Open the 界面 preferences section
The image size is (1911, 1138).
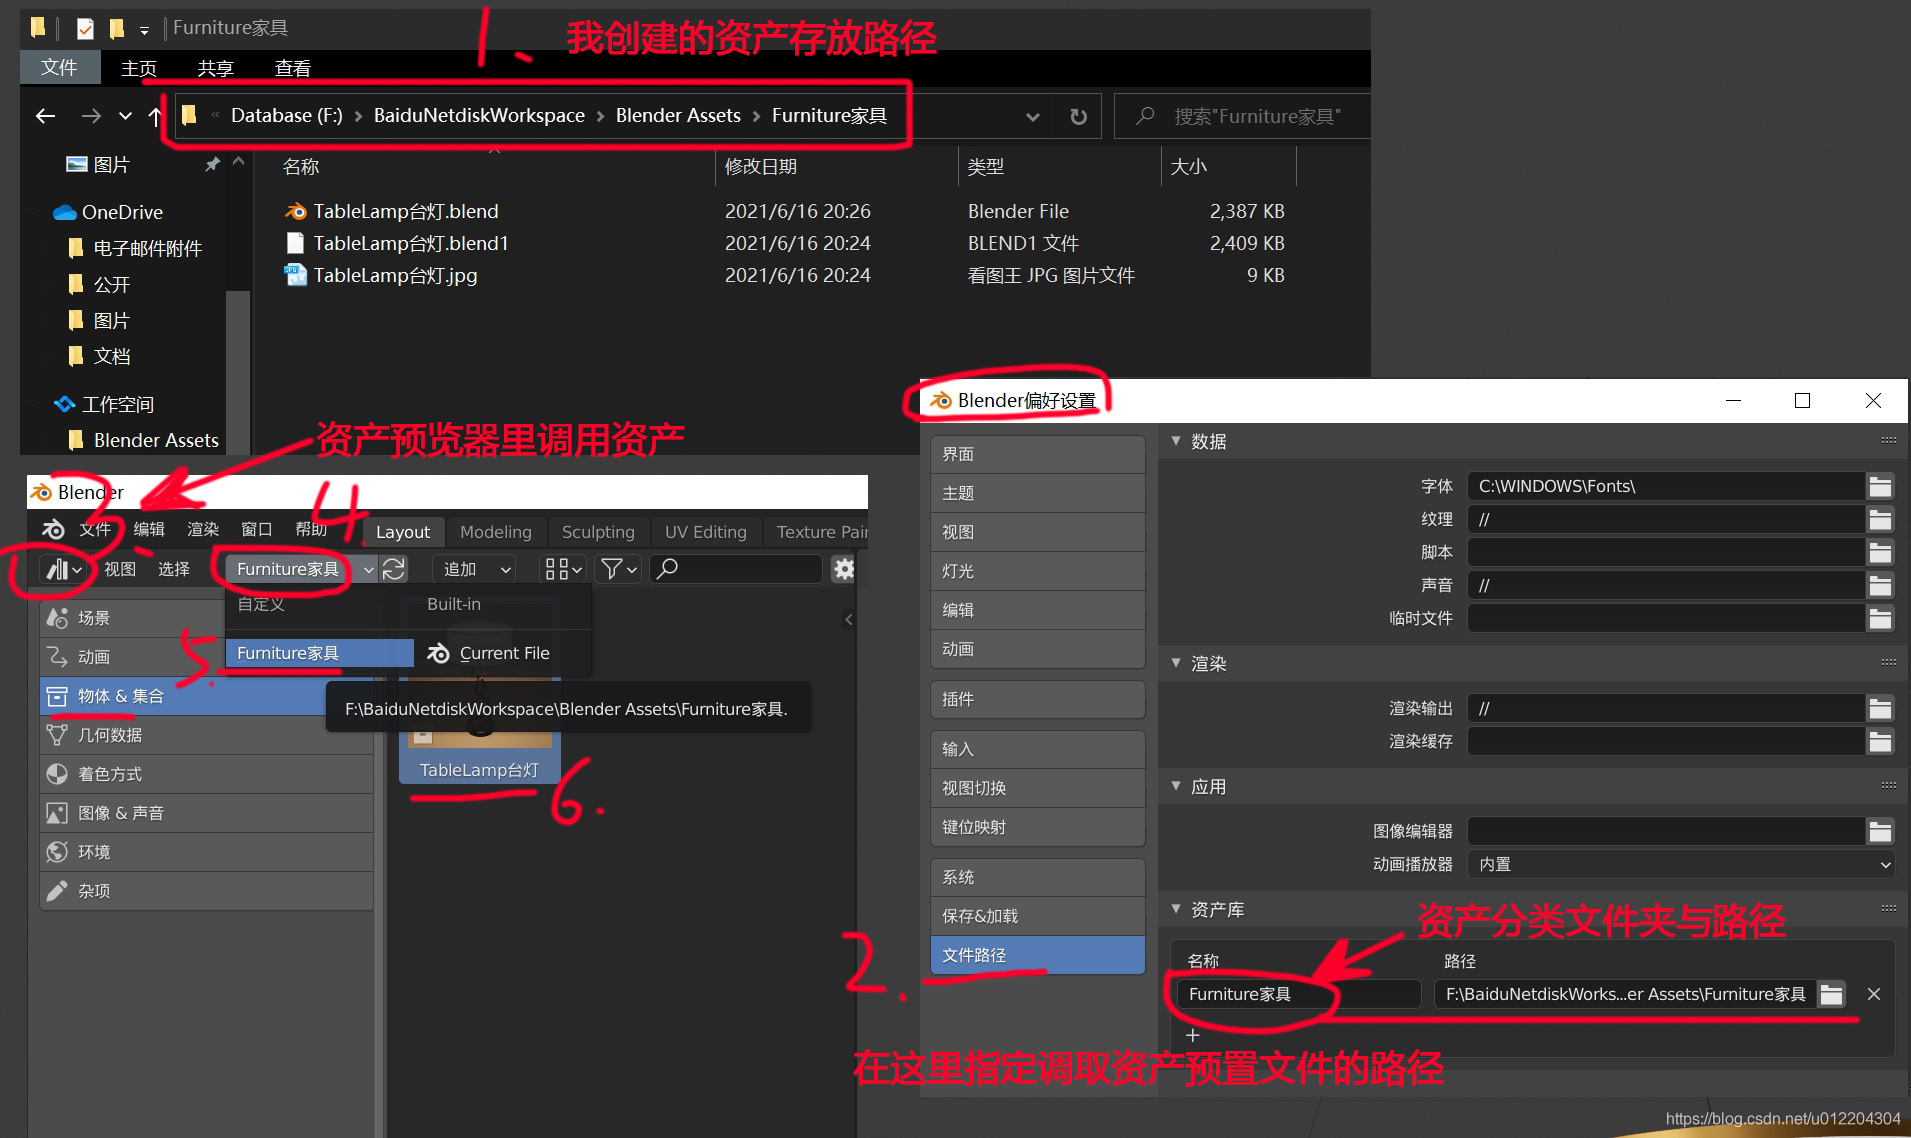pyautogui.click(x=1037, y=454)
